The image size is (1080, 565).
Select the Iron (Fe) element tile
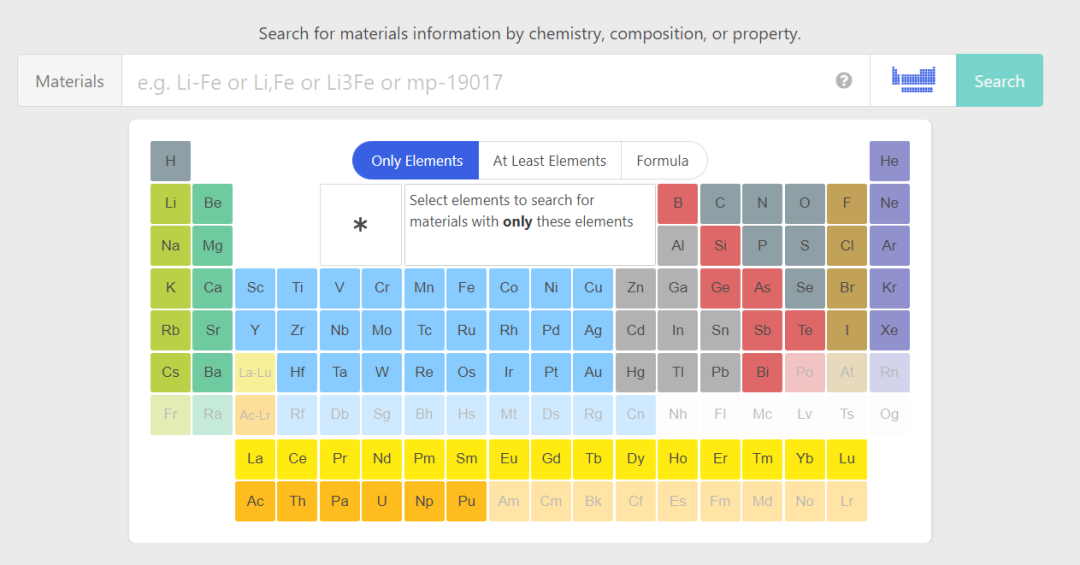466,288
